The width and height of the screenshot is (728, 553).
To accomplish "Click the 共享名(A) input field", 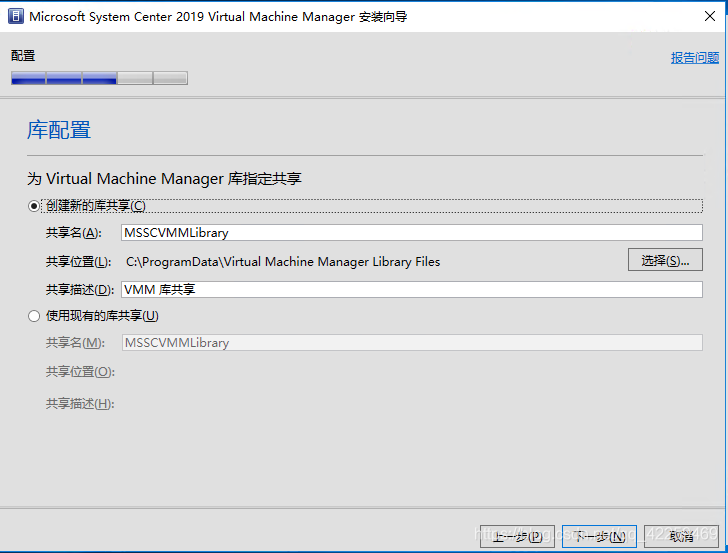I will pyautogui.click(x=411, y=233).
